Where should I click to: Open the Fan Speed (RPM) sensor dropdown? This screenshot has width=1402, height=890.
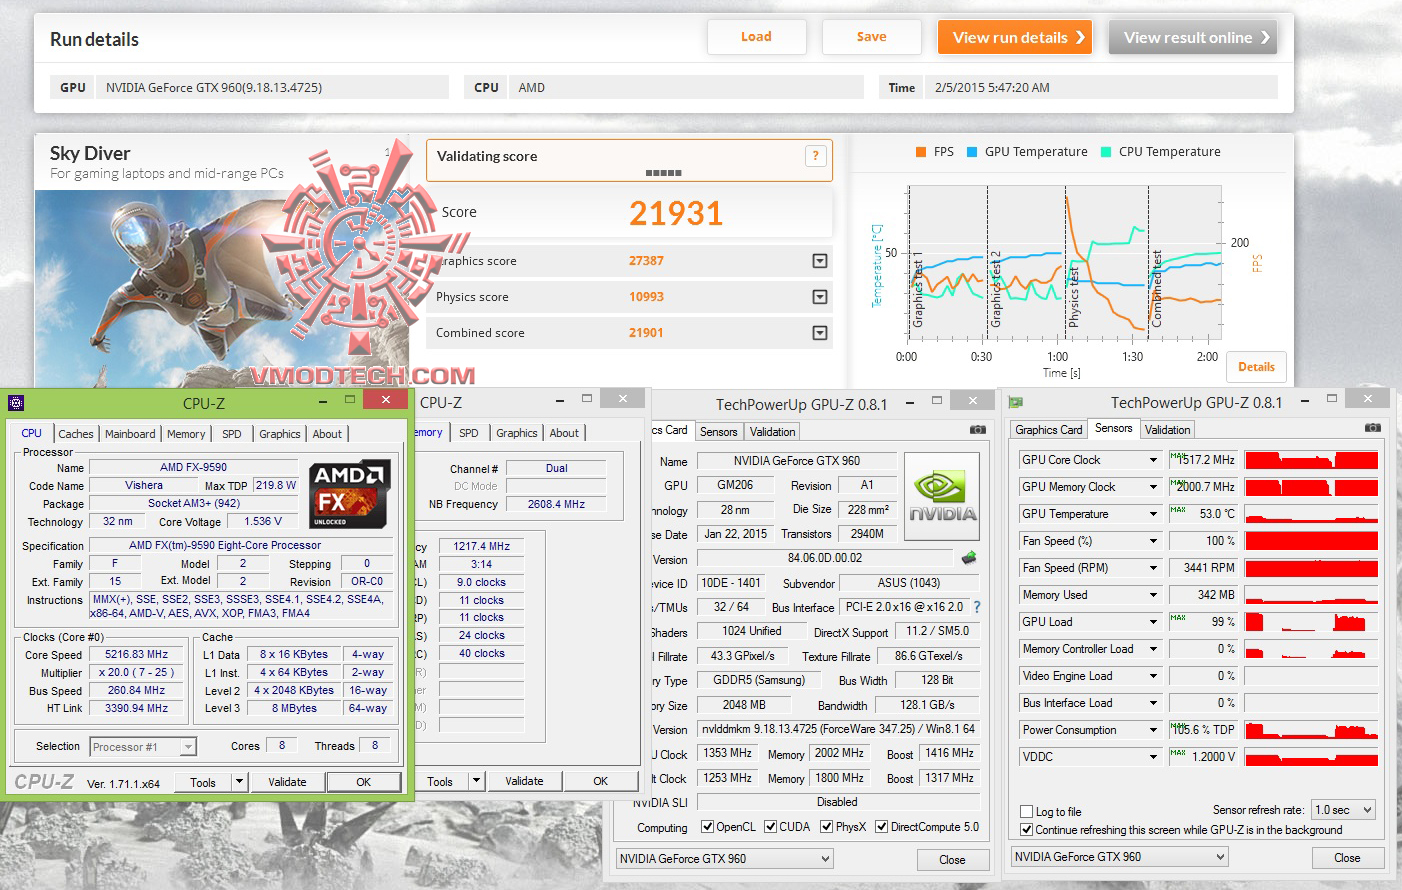1153,568
